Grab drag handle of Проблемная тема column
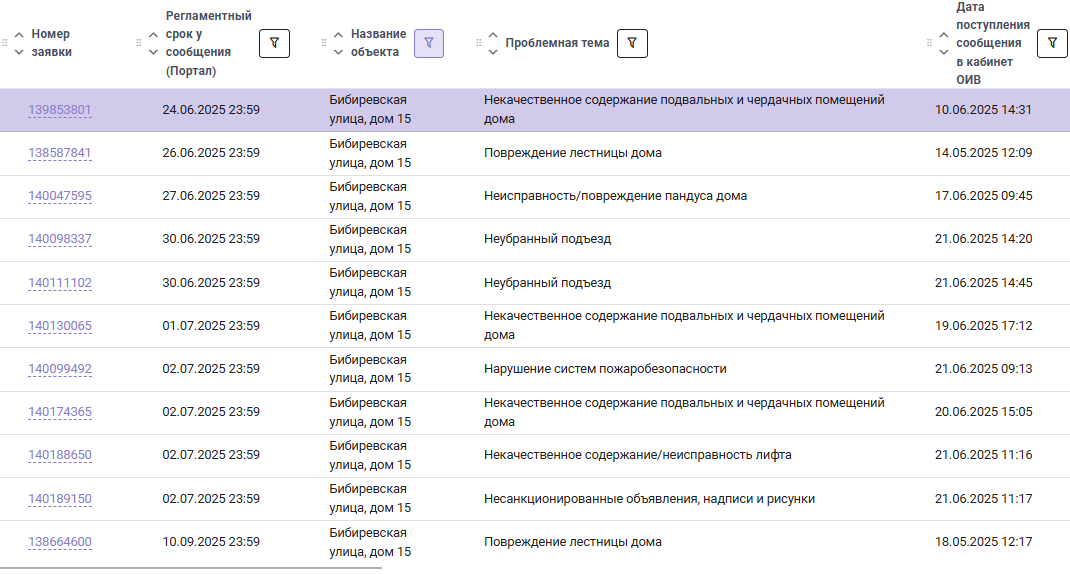1070x574 pixels. (478, 43)
